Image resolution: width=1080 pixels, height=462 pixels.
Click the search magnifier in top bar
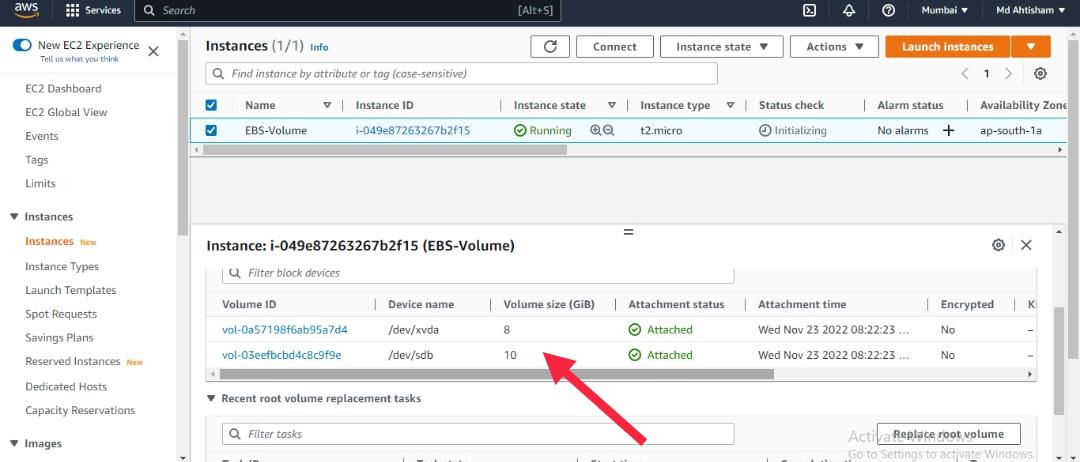point(149,10)
